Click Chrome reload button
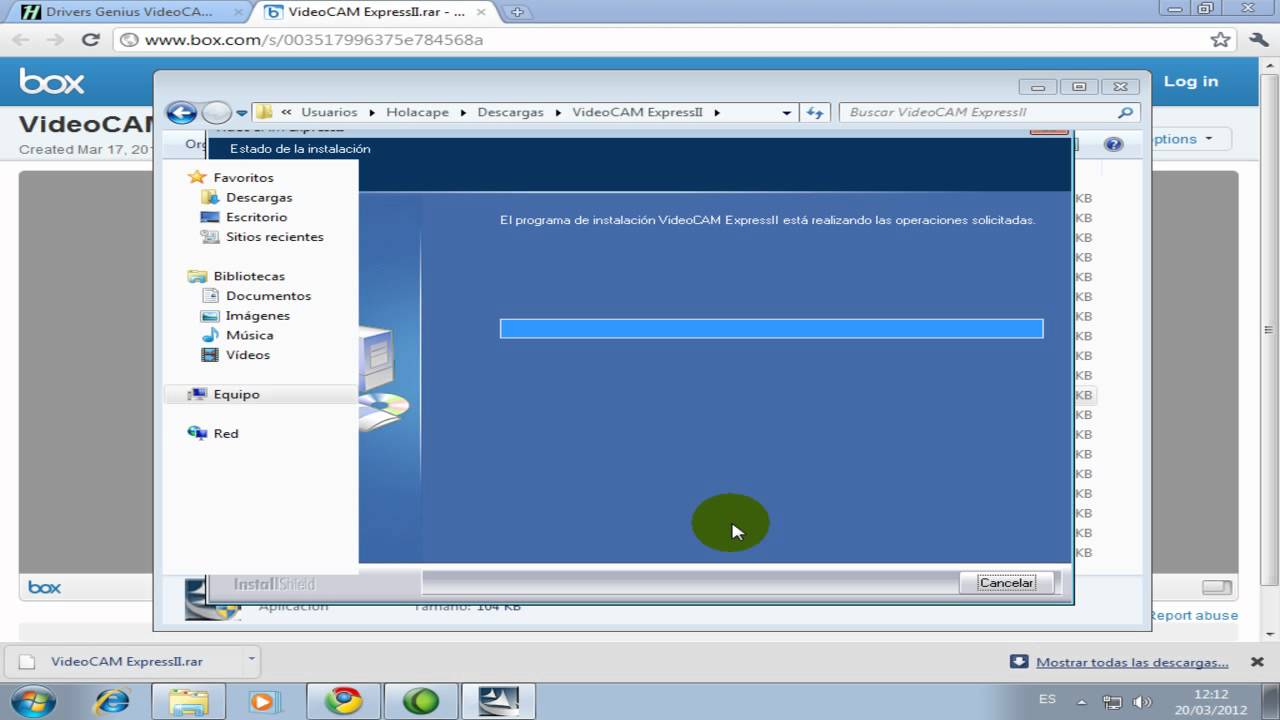The height and width of the screenshot is (720, 1280). (91, 40)
